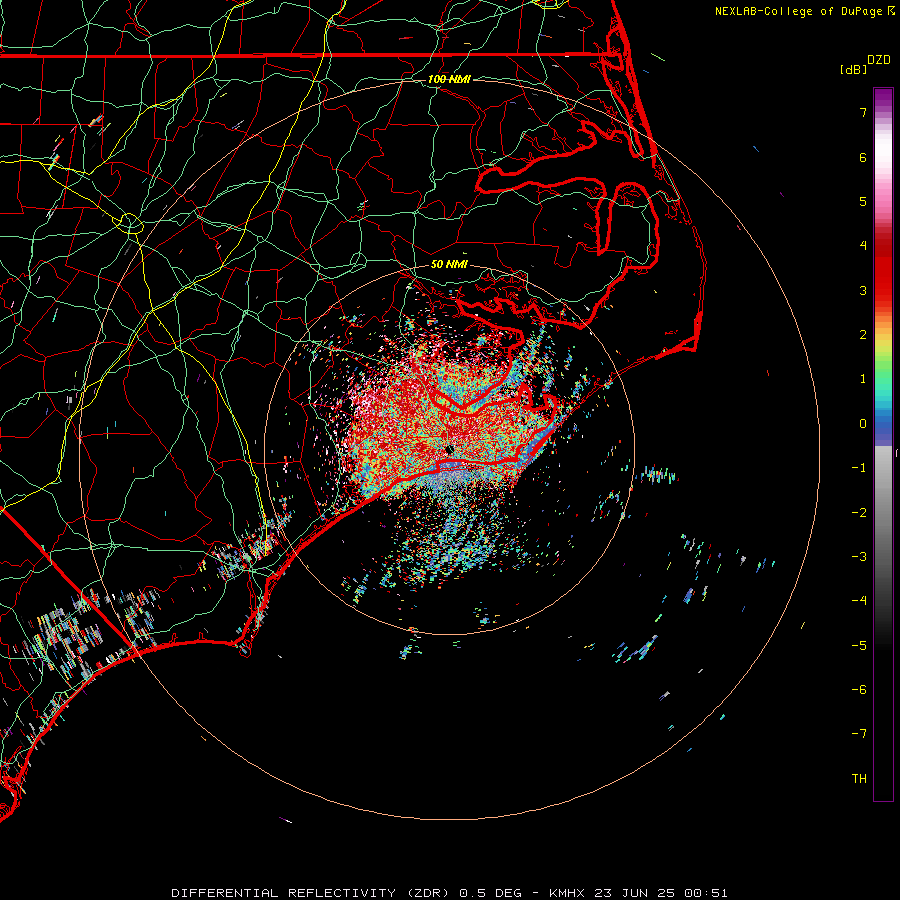Image resolution: width=900 pixels, height=900 pixels.
Task: Click the -5 value on the dB scale
Action: (x=859, y=646)
